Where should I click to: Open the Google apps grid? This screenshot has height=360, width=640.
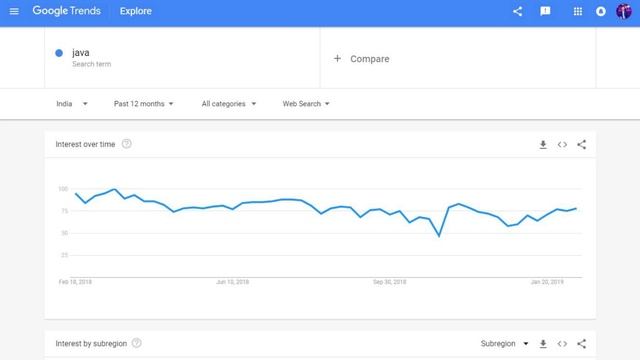coord(578,11)
